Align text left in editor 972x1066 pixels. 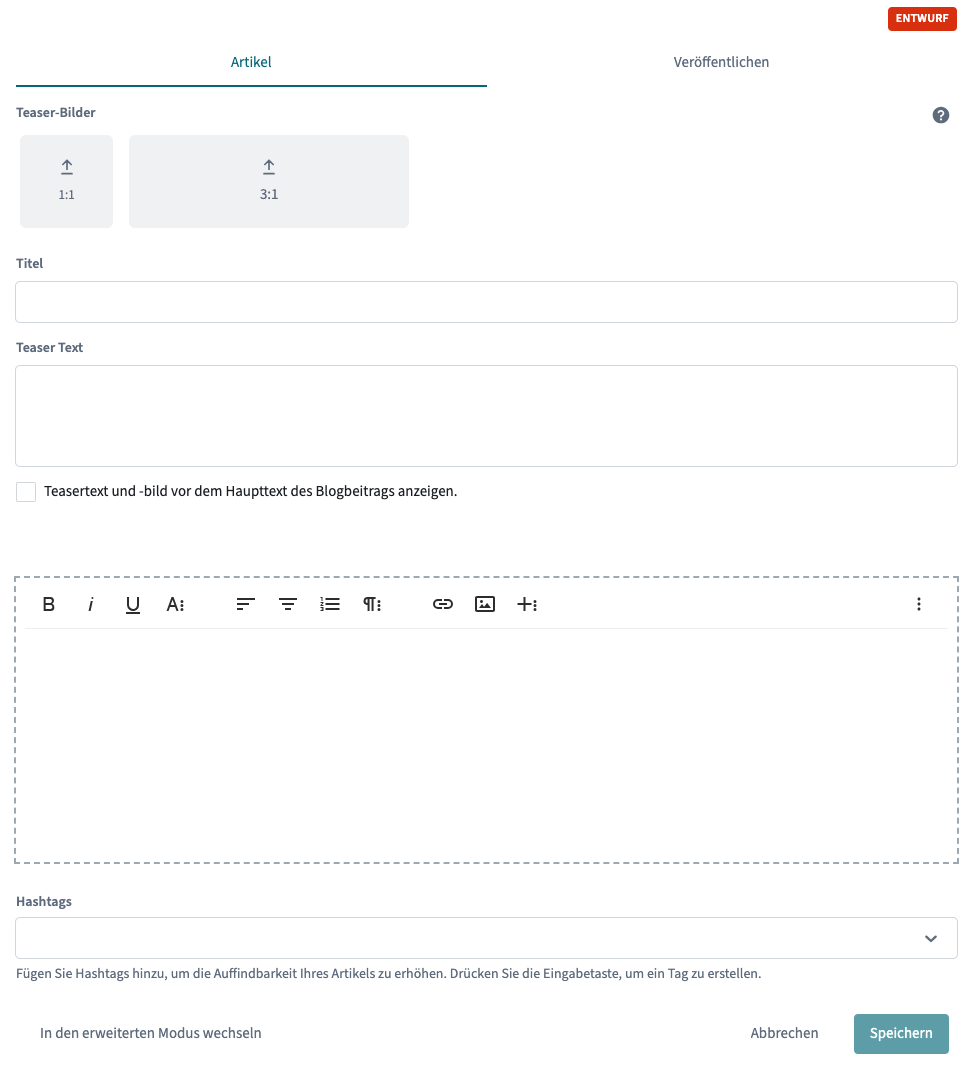(246, 604)
